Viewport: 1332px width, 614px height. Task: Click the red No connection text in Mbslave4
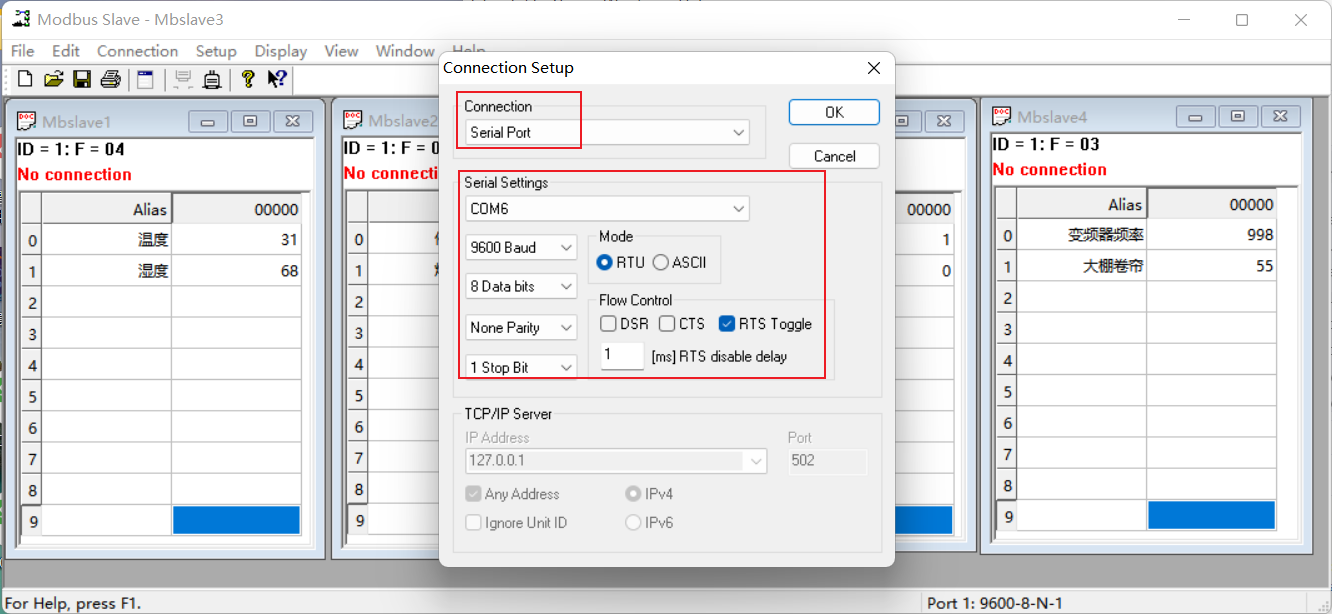[x=1050, y=169]
